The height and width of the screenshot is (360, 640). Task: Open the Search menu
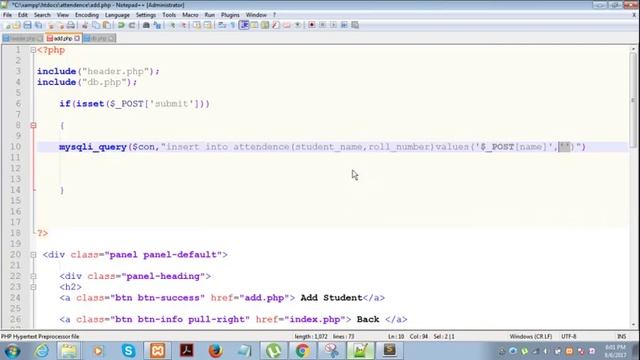[42, 15]
